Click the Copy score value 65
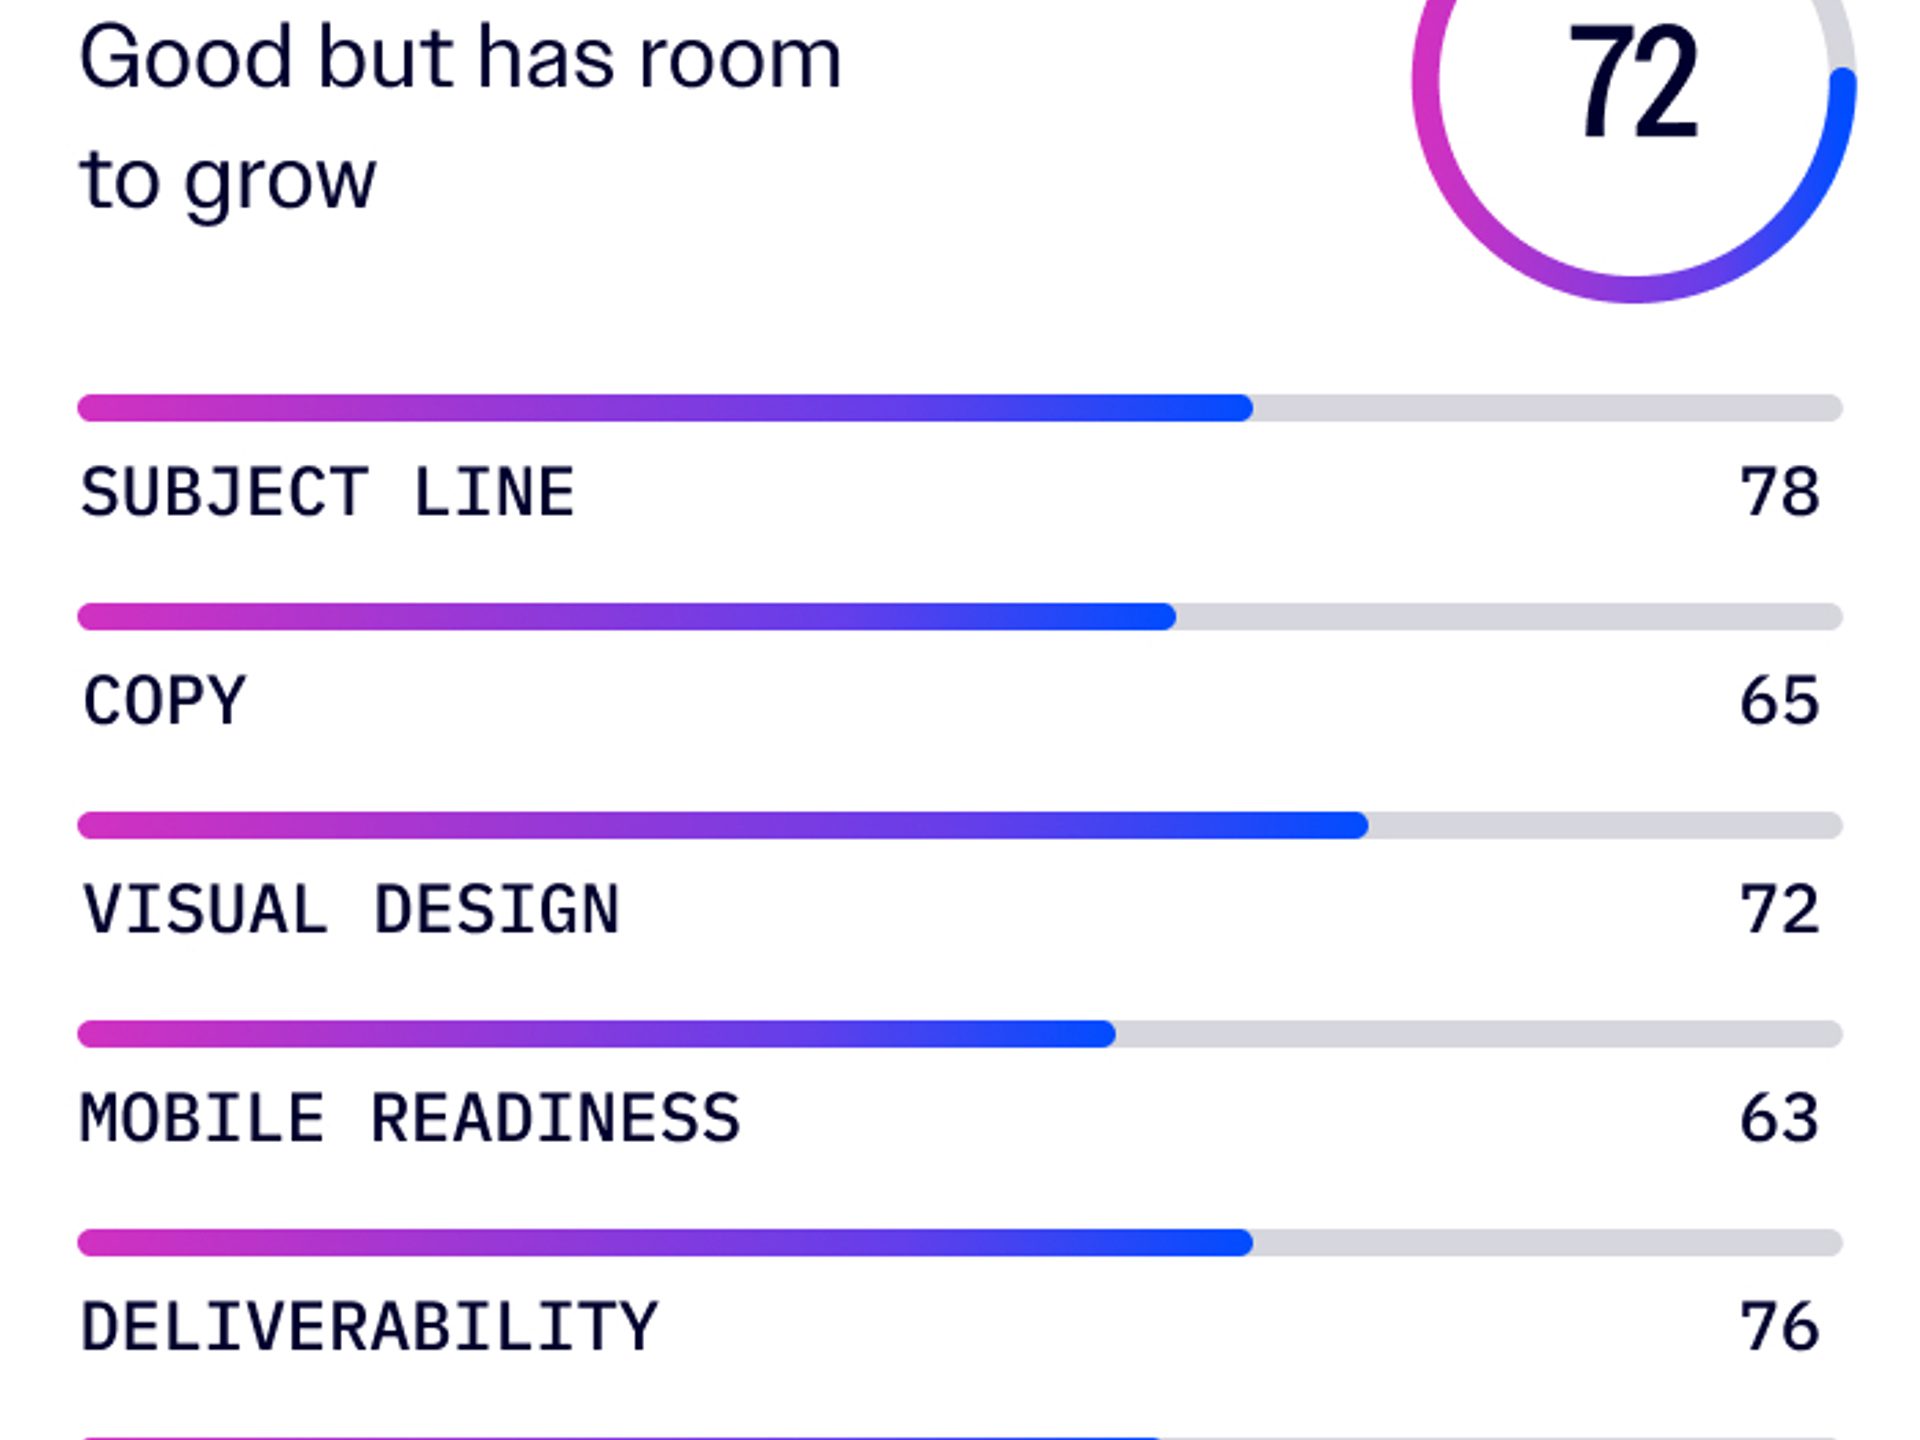The width and height of the screenshot is (1920, 1440). coord(1779,701)
